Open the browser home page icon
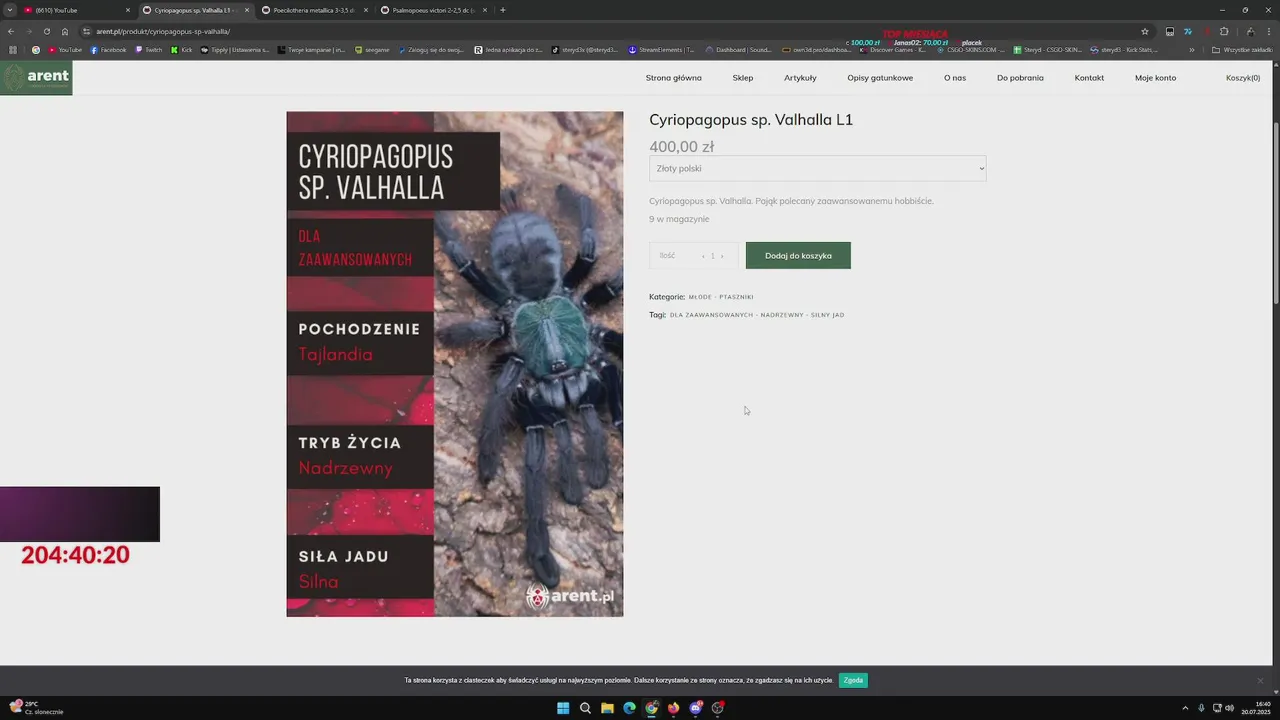 pyautogui.click(x=65, y=31)
